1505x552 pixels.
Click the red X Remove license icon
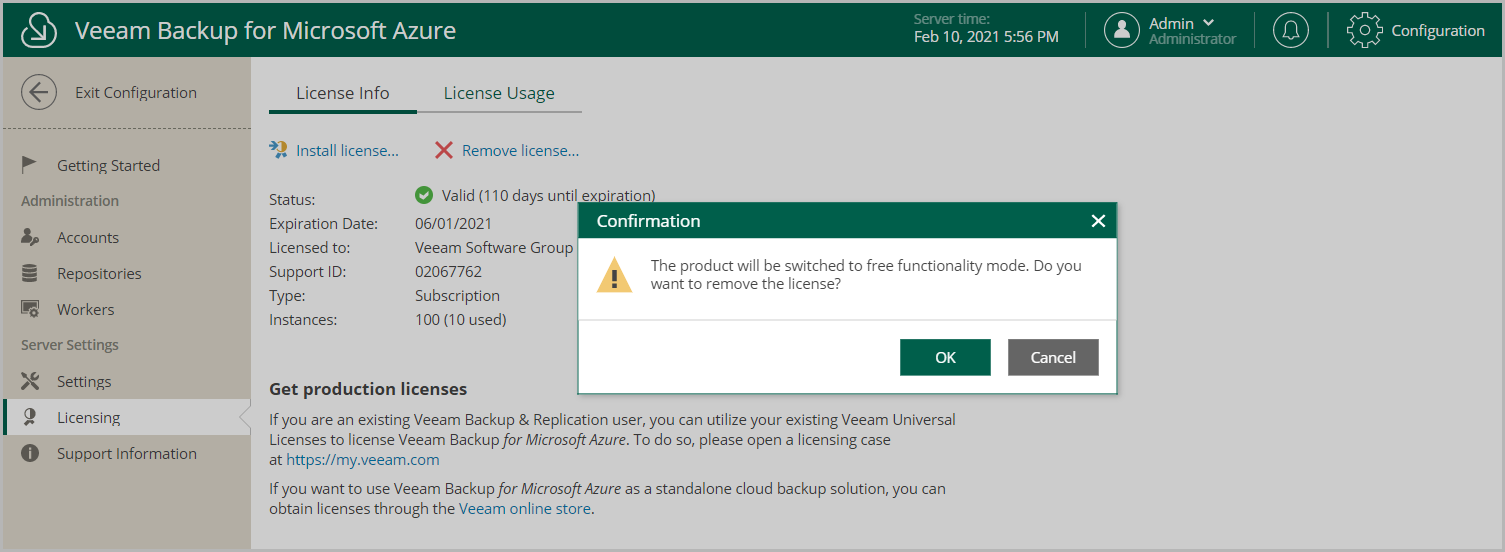(444, 150)
